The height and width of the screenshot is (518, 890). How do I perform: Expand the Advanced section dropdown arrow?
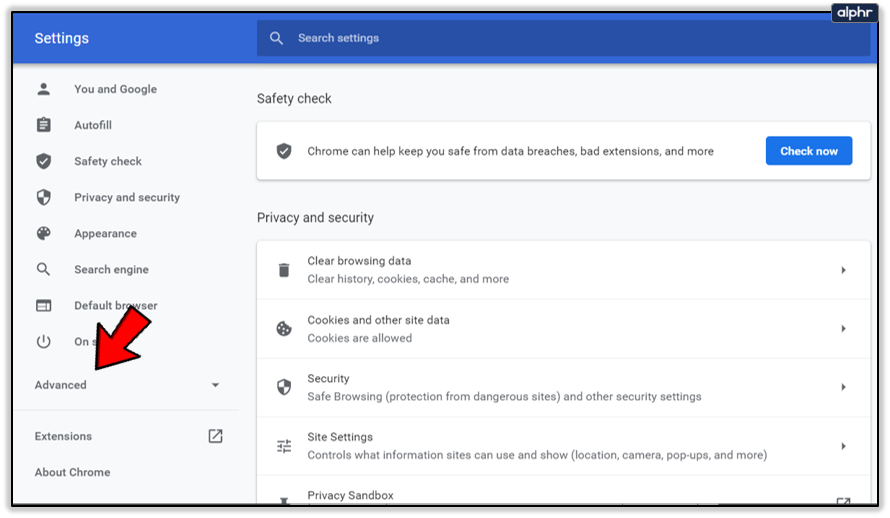(215, 385)
